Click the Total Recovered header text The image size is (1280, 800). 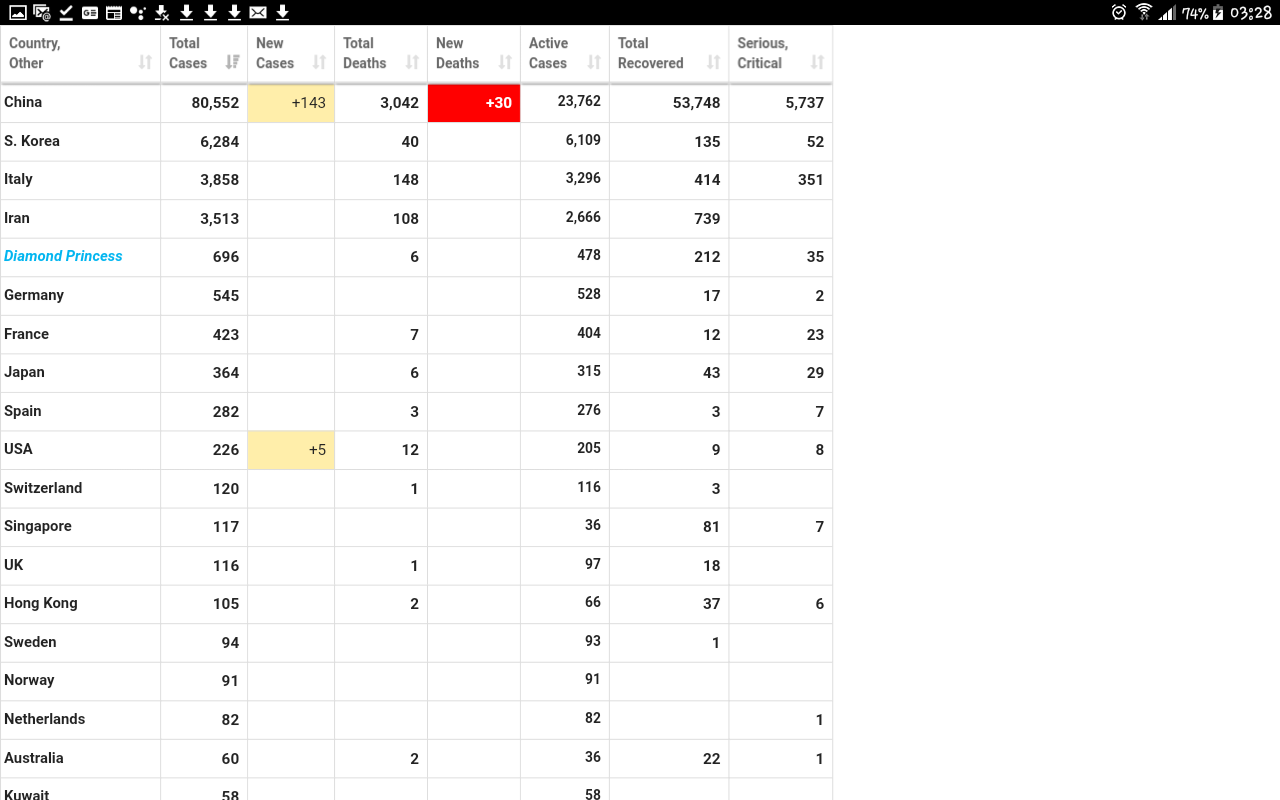pyautogui.click(x=650, y=53)
